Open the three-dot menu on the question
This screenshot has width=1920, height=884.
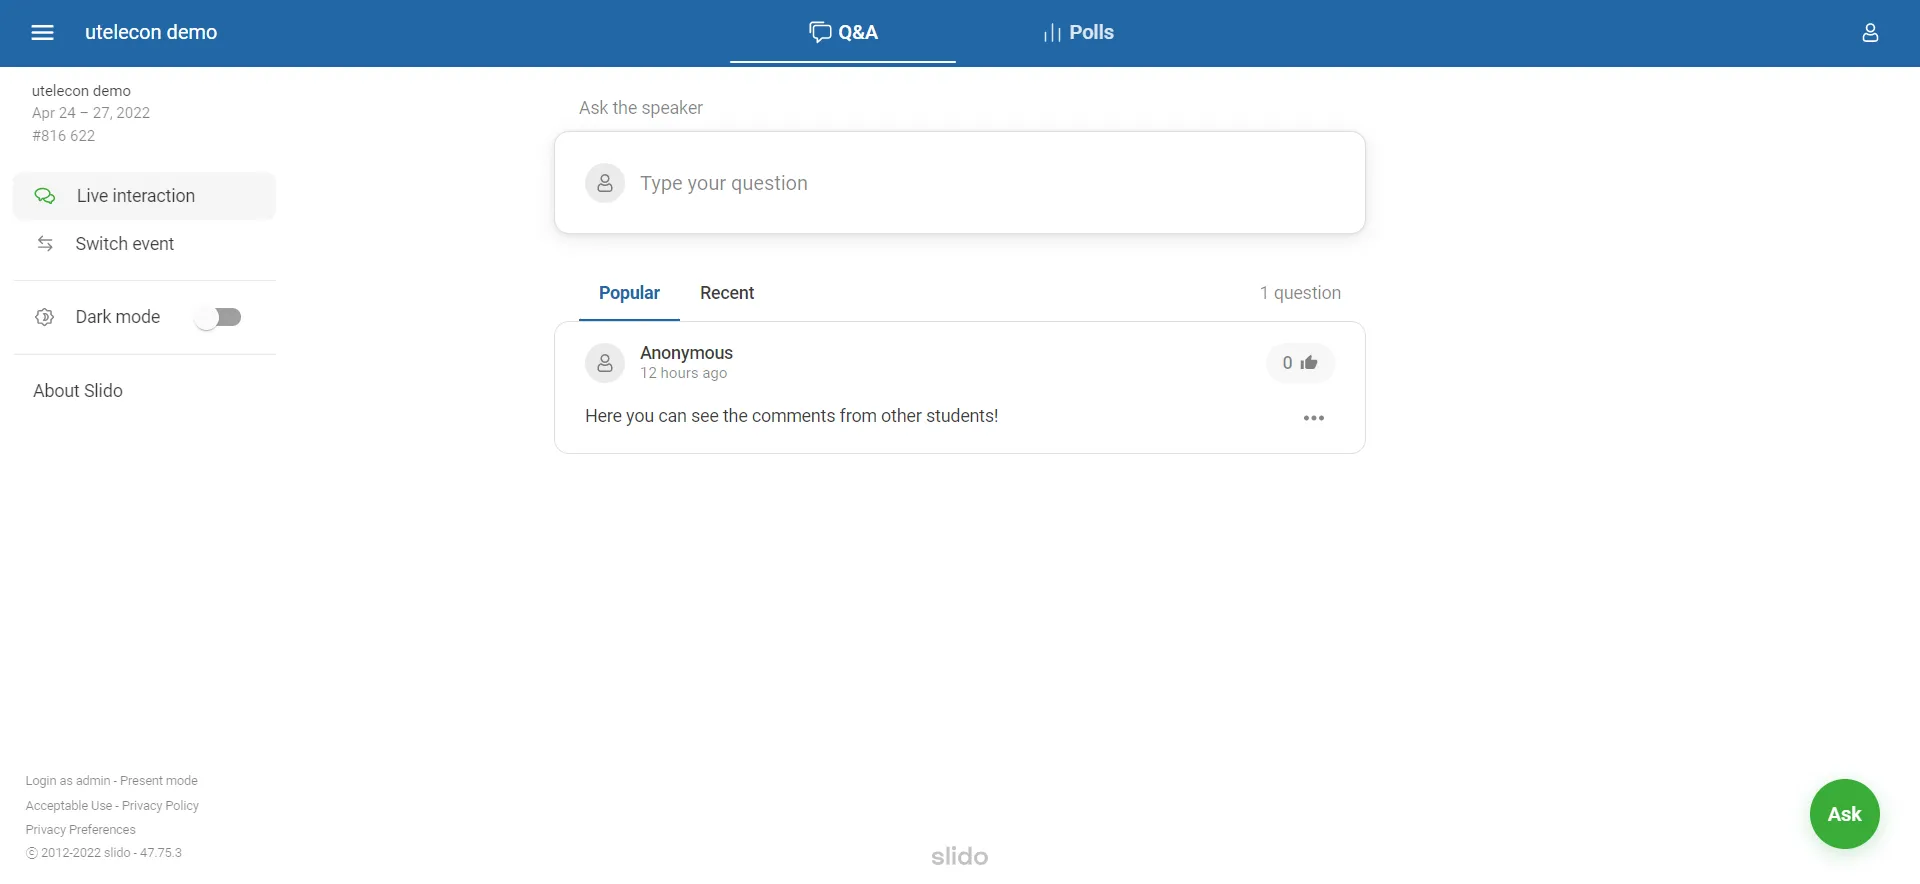[1314, 418]
